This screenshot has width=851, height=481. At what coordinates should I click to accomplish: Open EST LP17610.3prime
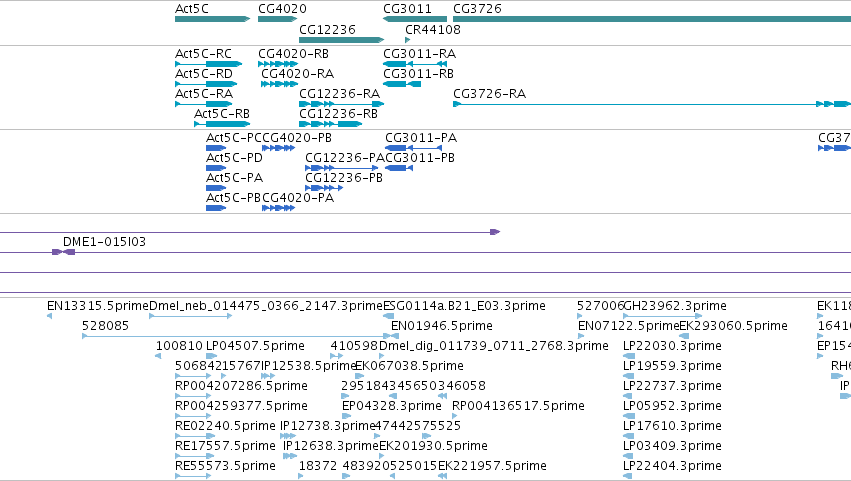[x=672, y=427]
